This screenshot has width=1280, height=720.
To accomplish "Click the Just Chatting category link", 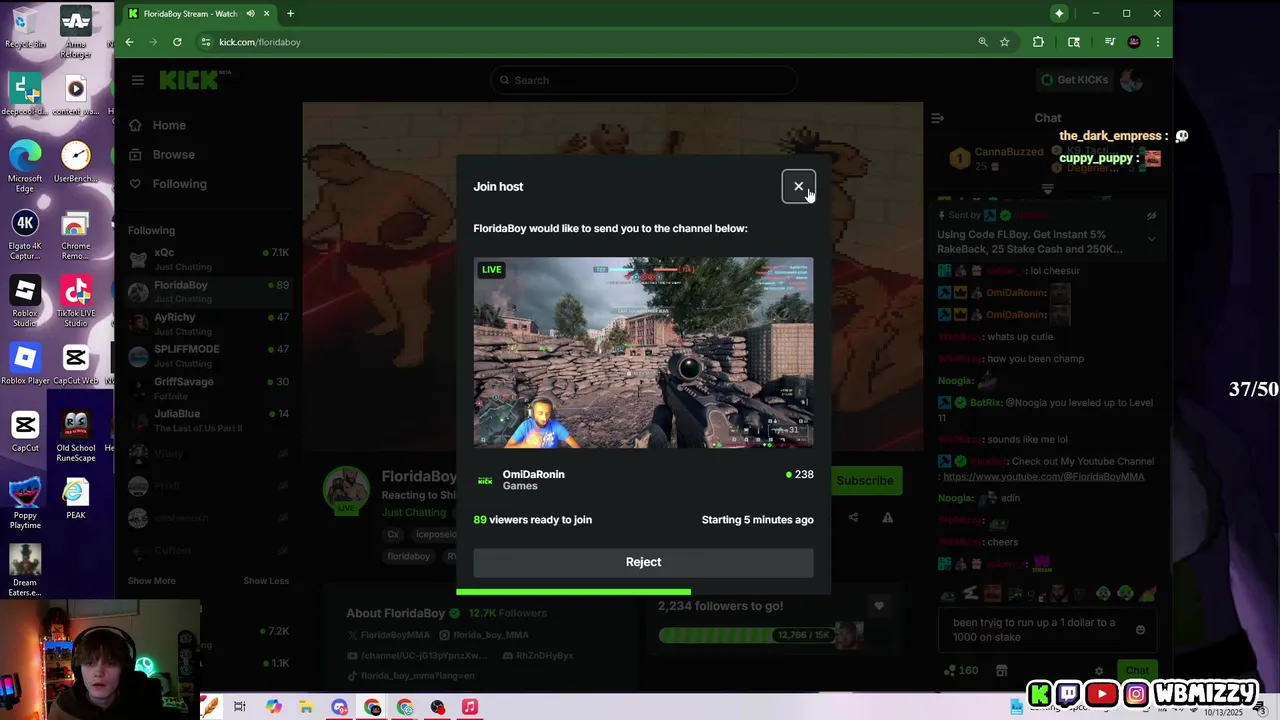I will (x=413, y=512).
